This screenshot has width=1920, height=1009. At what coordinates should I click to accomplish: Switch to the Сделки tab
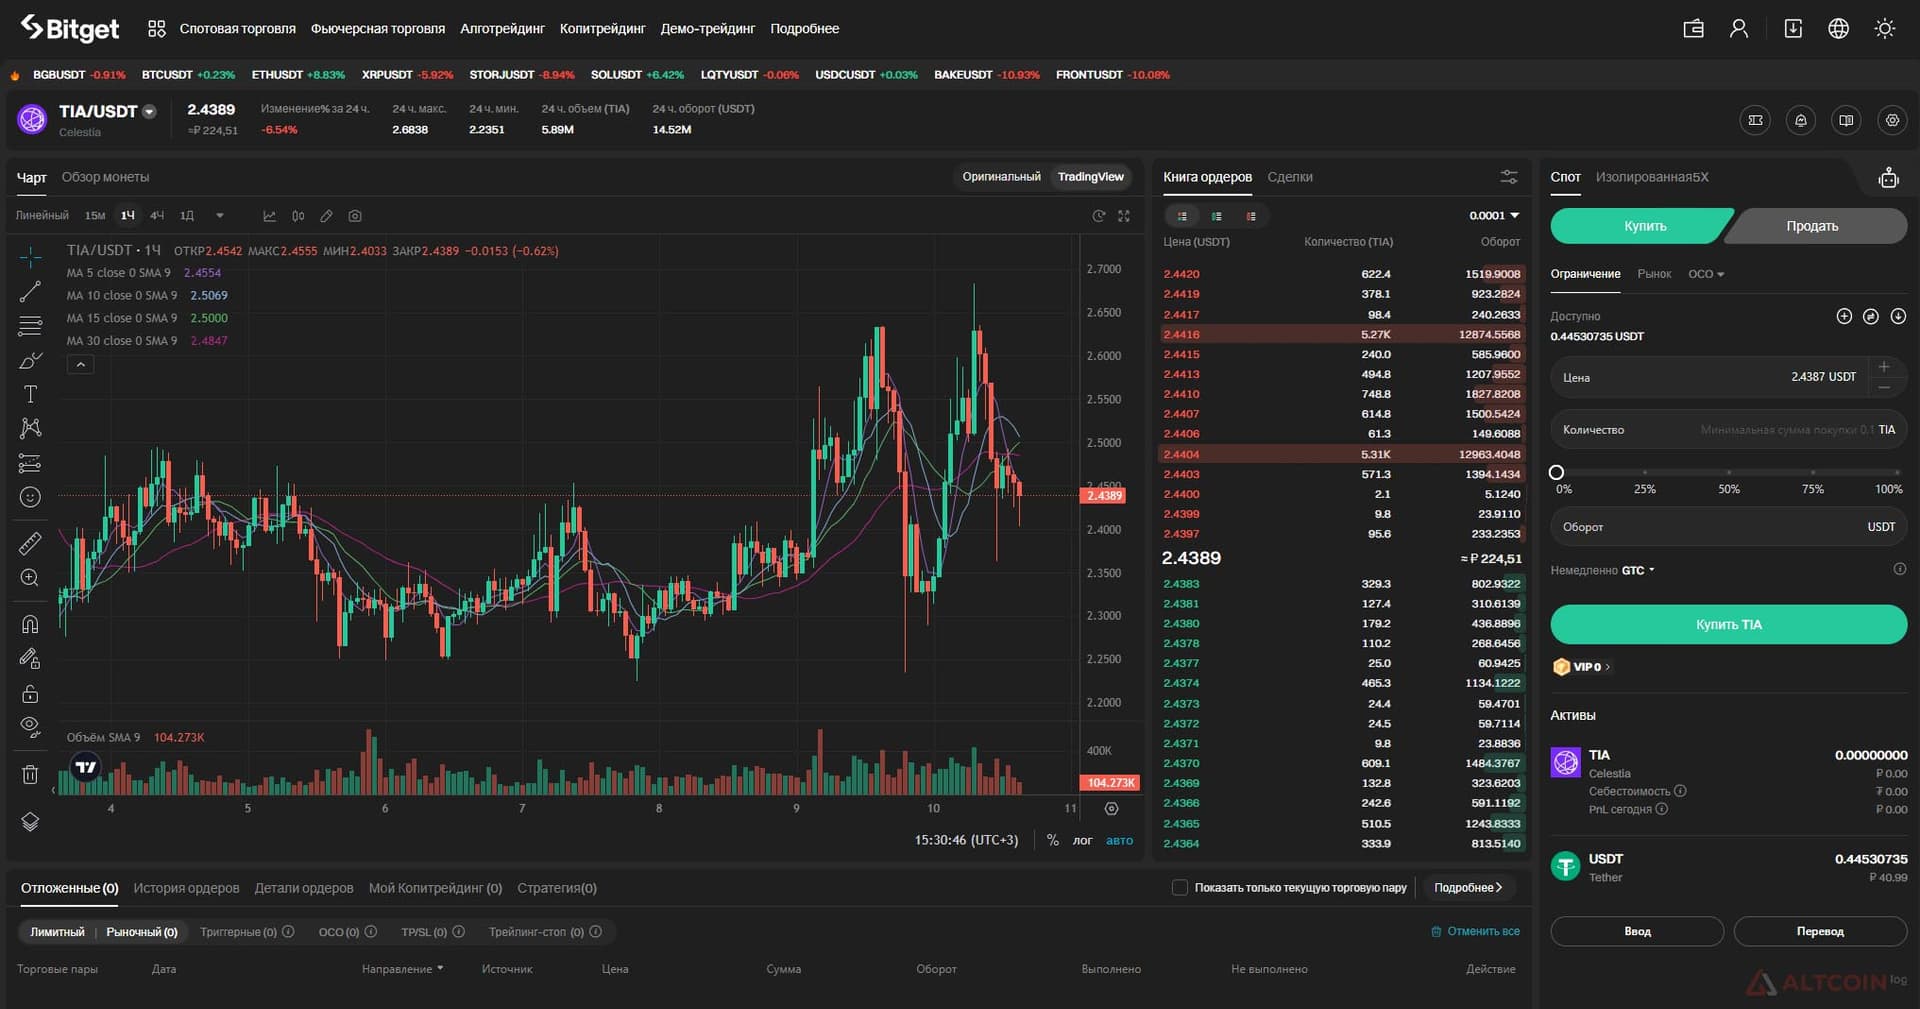[x=1290, y=177]
